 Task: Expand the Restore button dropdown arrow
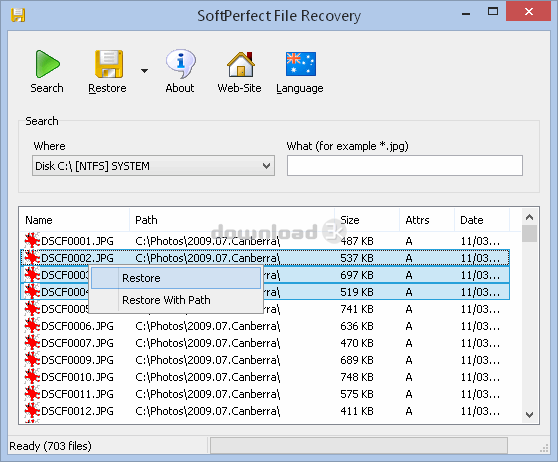point(144,71)
